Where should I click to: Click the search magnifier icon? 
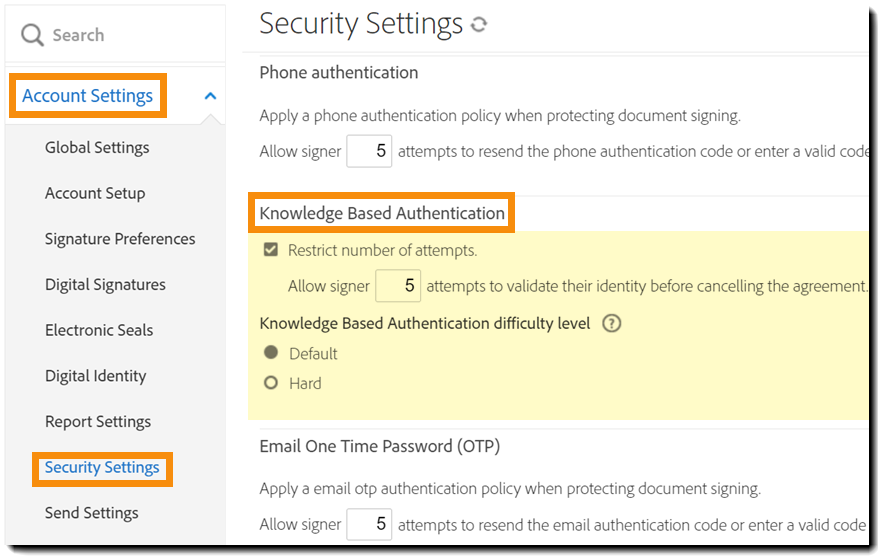(x=32, y=35)
